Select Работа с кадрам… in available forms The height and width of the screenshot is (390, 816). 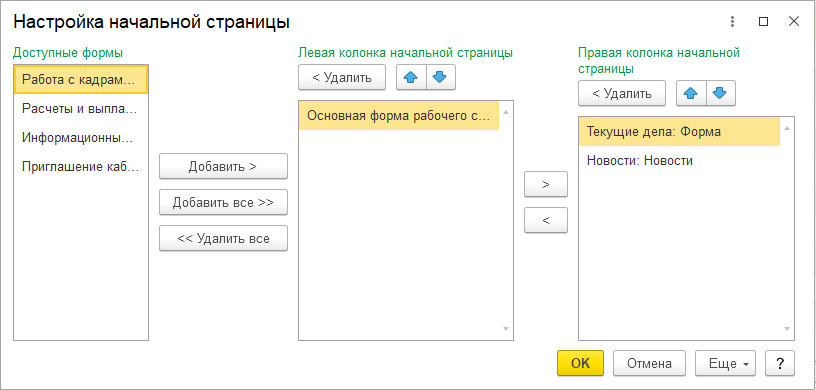(81, 80)
